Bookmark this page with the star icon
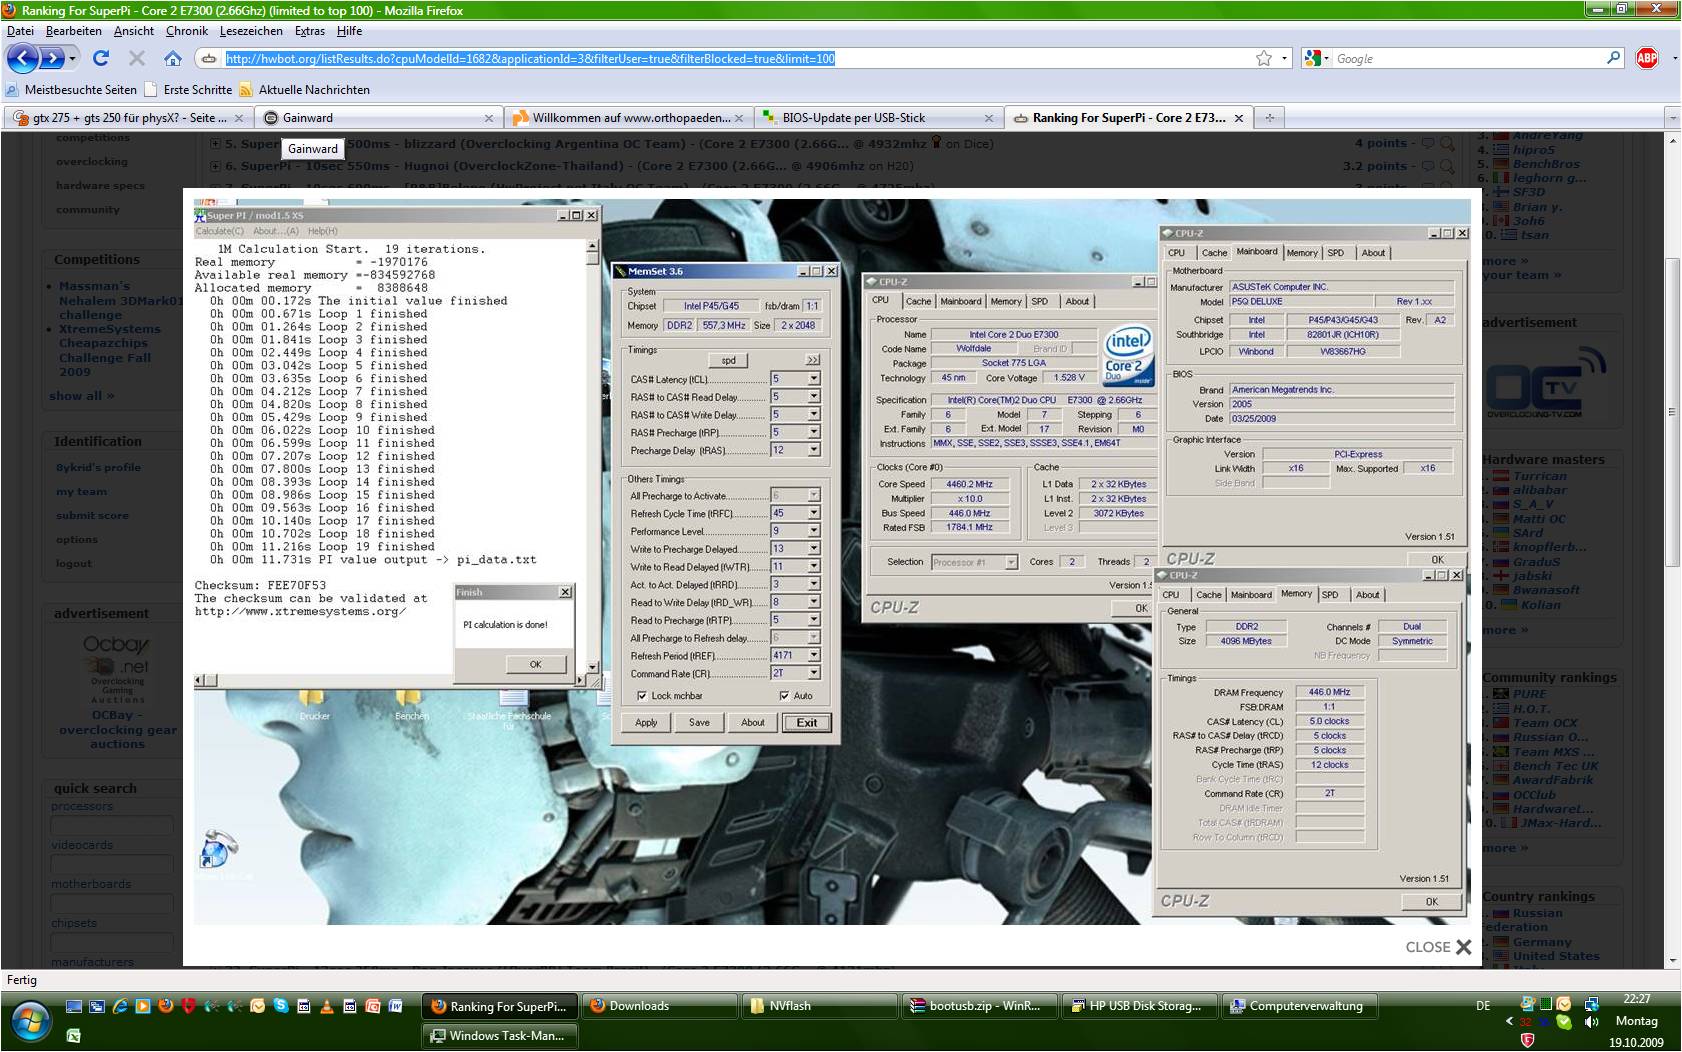 pyautogui.click(x=1264, y=59)
